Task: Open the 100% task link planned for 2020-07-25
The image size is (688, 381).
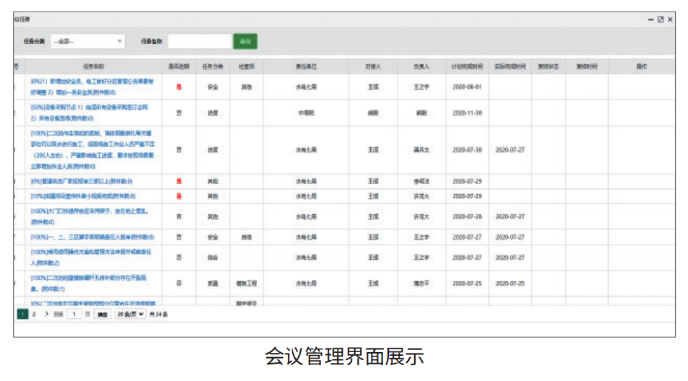Action: point(89,284)
